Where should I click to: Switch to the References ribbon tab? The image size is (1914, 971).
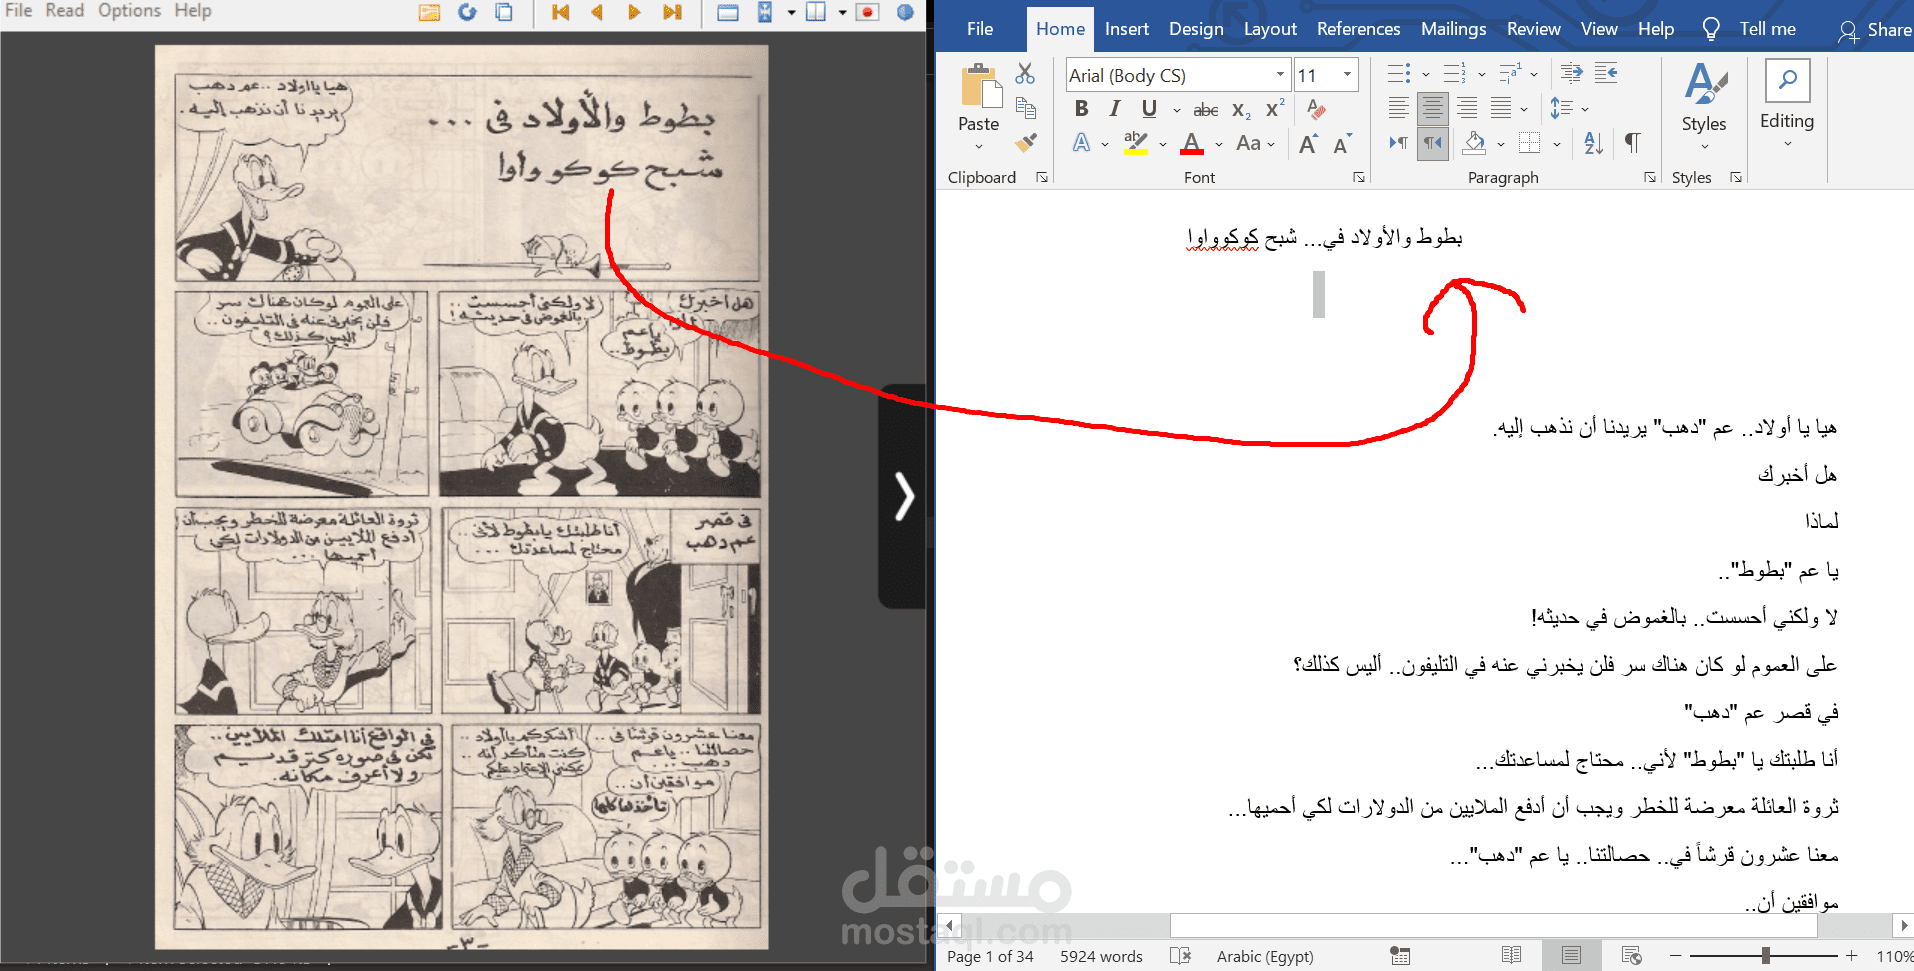click(1358, 29)
